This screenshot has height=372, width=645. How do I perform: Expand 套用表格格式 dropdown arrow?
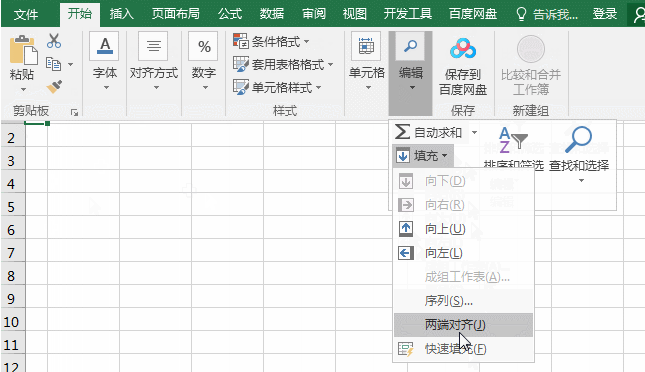pyautogui.click(x=330, y=64)
